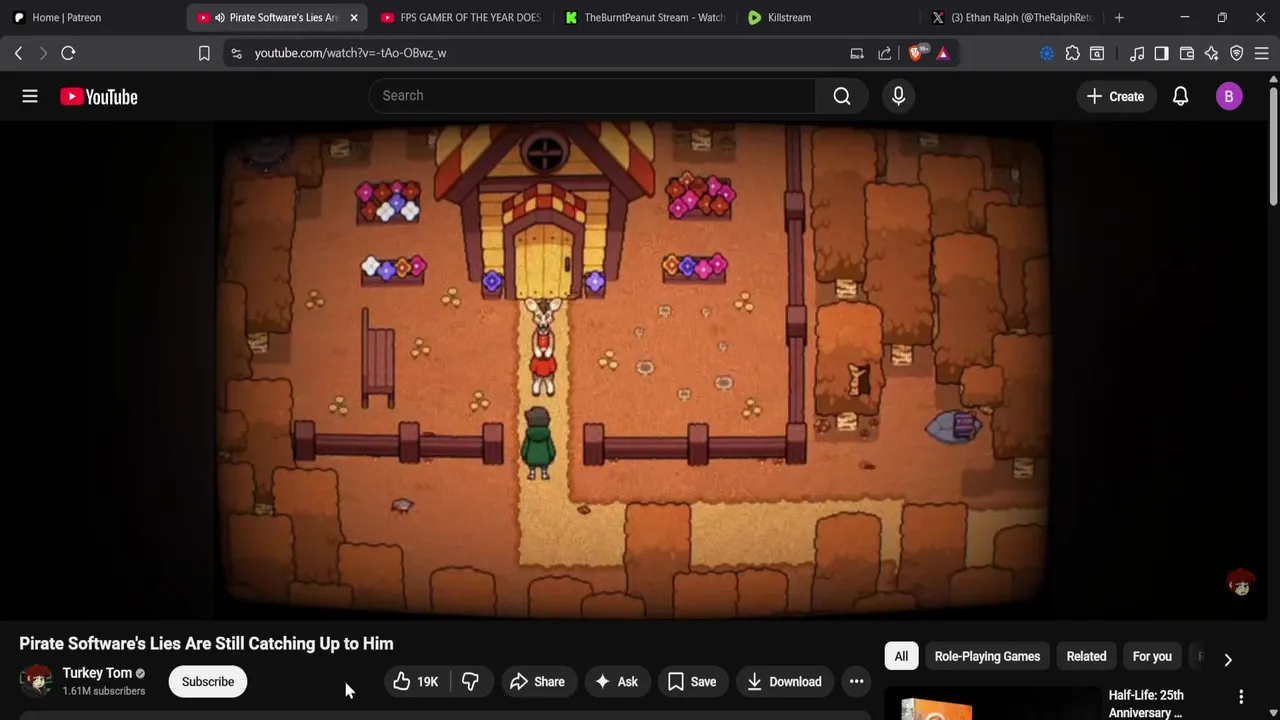1280x720 pixels.
Task: Open the Half-Life: 25th Anniversary thumbnail
Action: 992,704
